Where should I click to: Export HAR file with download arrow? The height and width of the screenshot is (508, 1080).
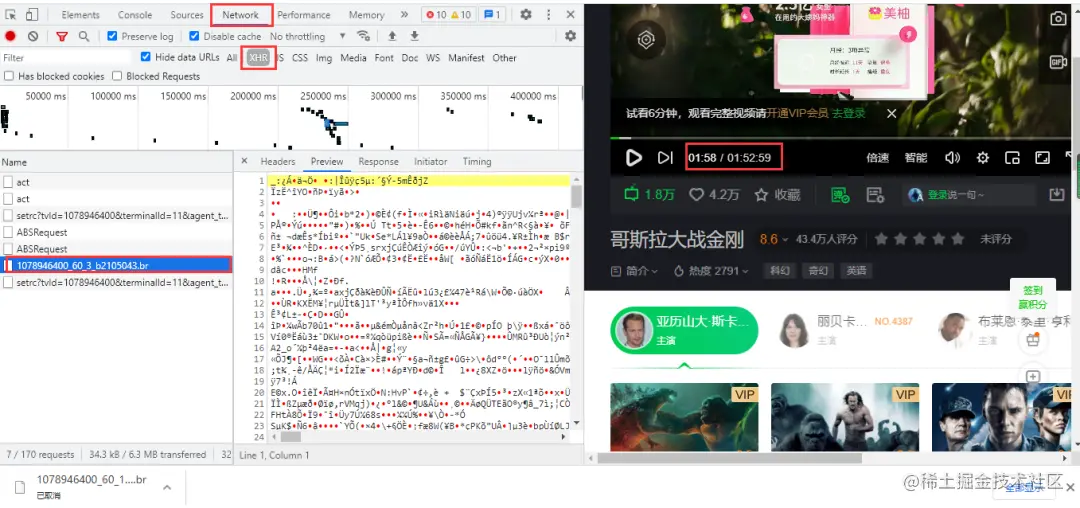414,36
